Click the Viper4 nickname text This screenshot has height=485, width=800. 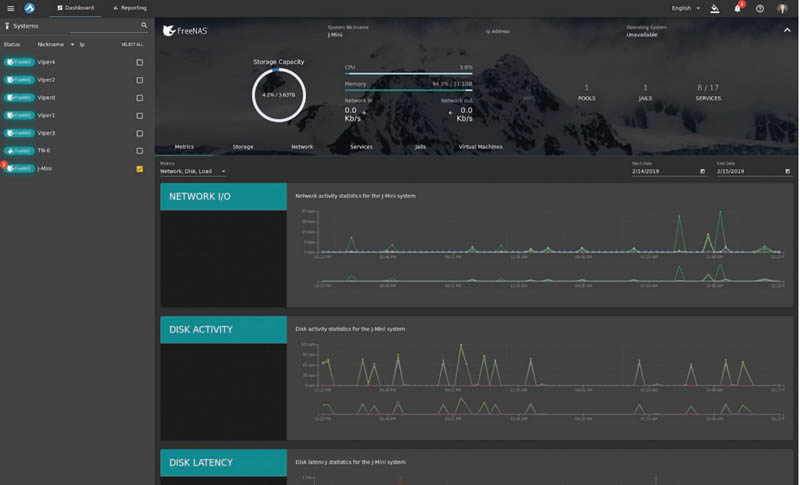(46, 62)
